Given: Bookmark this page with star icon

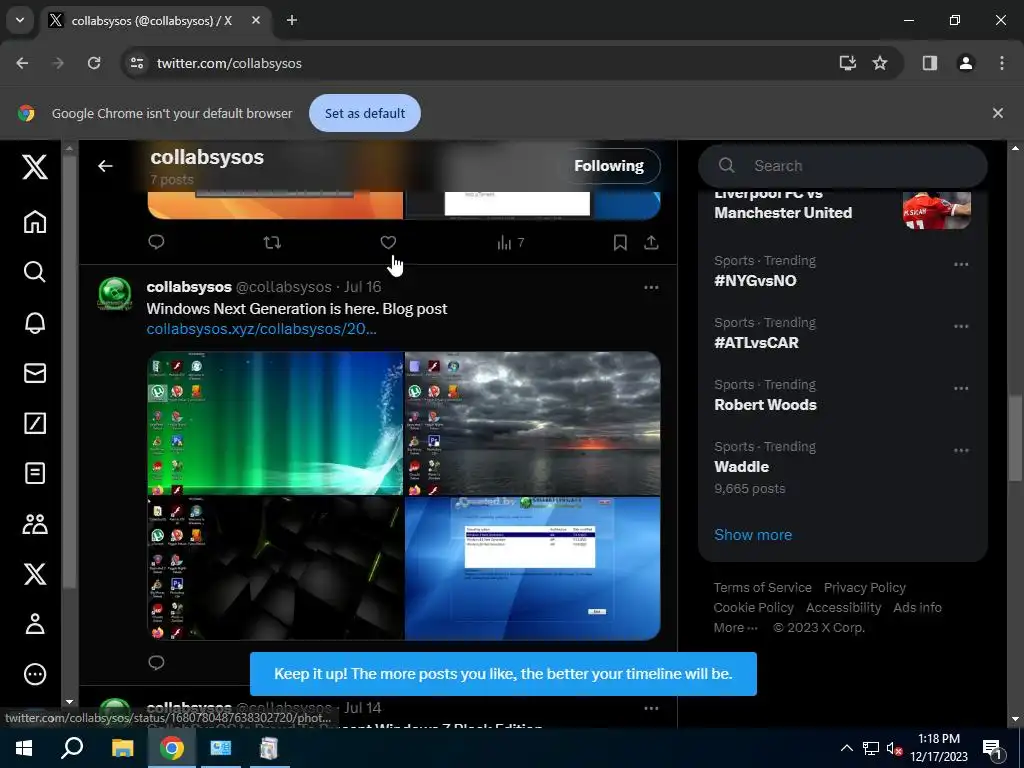Looking at the screenshot, I should [x=880, y=63].
